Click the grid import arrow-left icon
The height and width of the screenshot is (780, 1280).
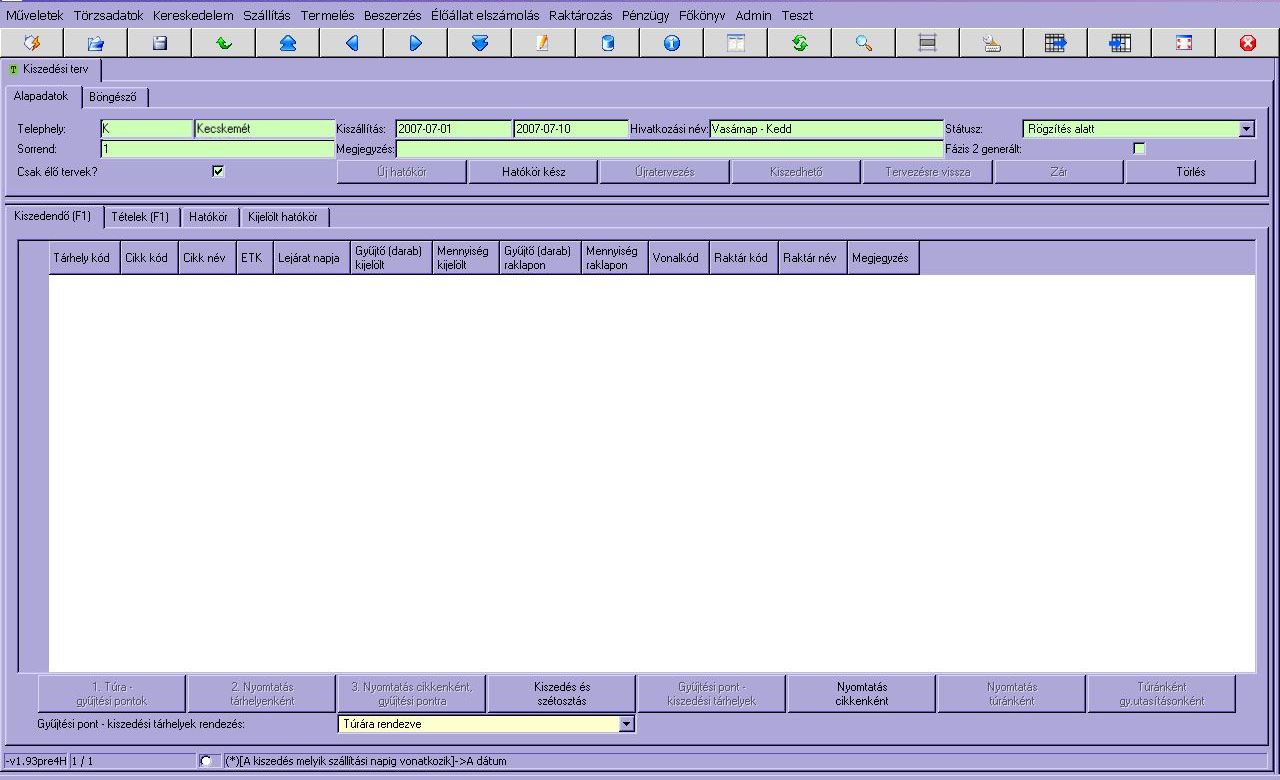pyautogui.click(x=1120, y=43)
